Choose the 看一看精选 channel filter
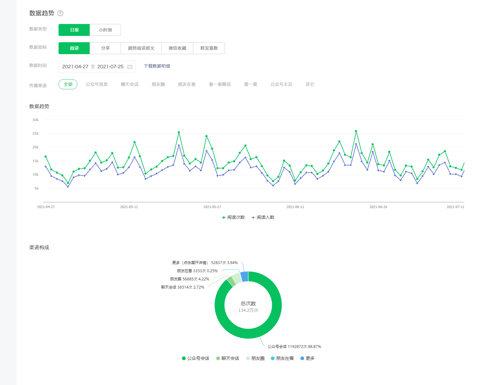The image size is (481, 385). tap(220, 84)
